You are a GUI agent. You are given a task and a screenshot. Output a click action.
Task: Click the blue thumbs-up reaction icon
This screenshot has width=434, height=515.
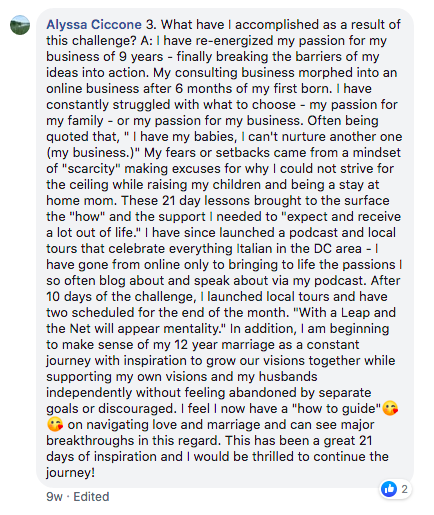(x=389, y=489)
